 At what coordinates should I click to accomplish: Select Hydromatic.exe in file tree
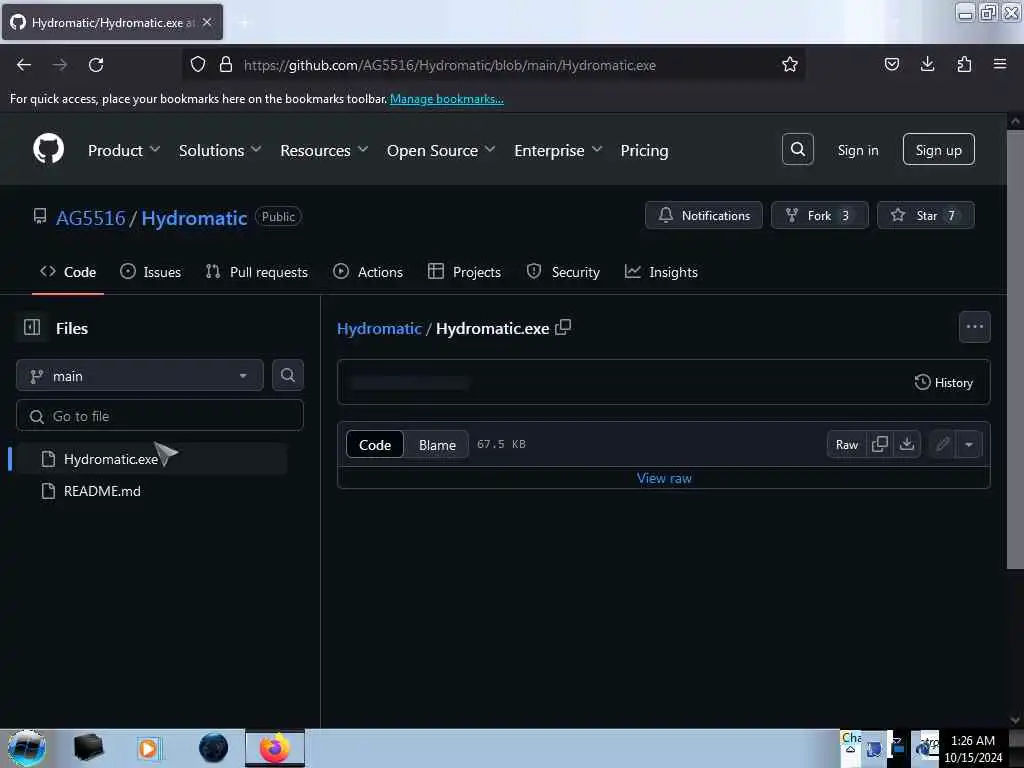tap(152, 459)
